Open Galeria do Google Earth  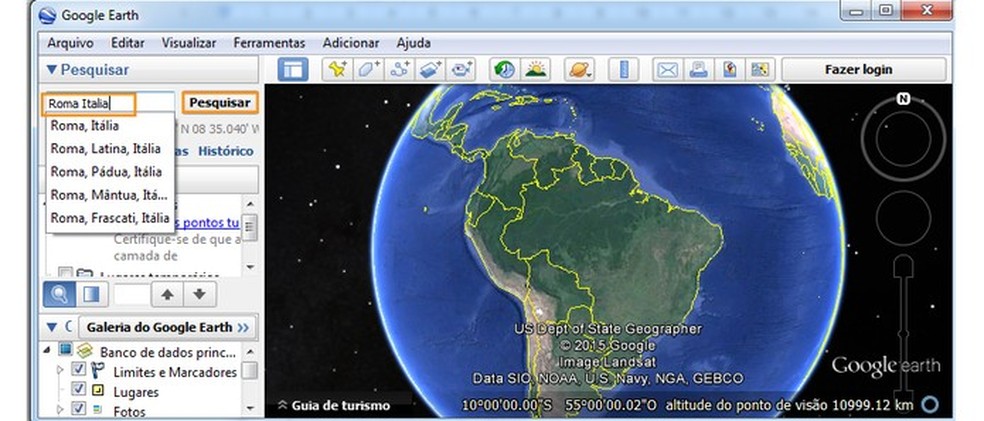(x=168, y=327)
